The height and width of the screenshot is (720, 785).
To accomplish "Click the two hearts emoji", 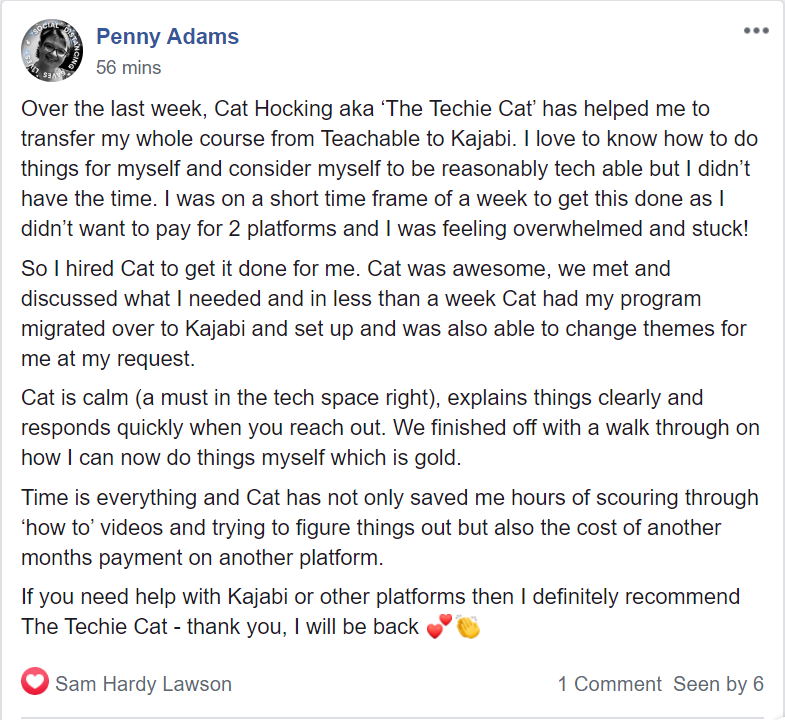I will (437, 629).
